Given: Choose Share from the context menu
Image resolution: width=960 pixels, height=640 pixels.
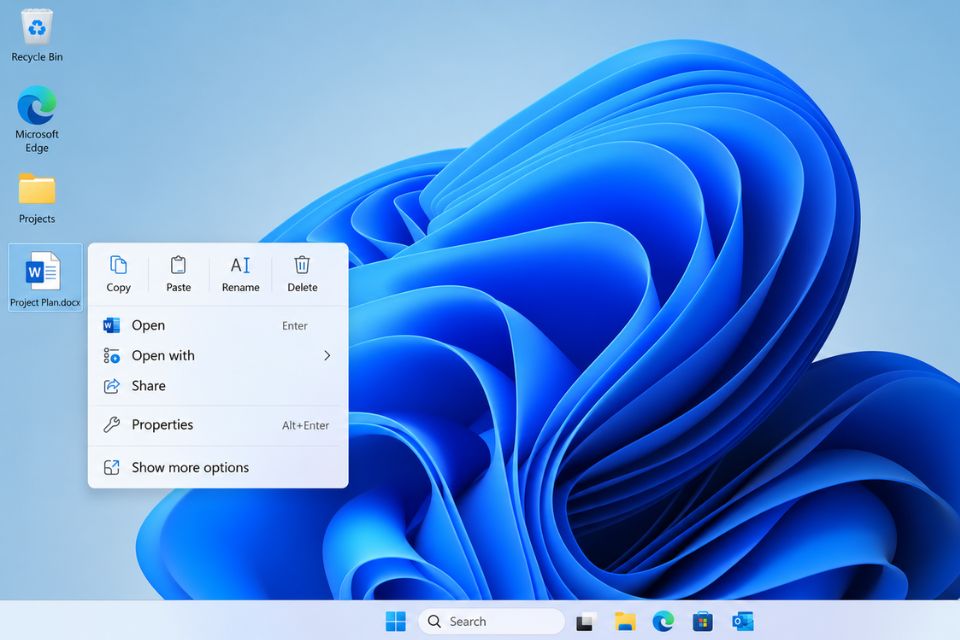Looking at the screenshot, I should (x=218, y=386).
